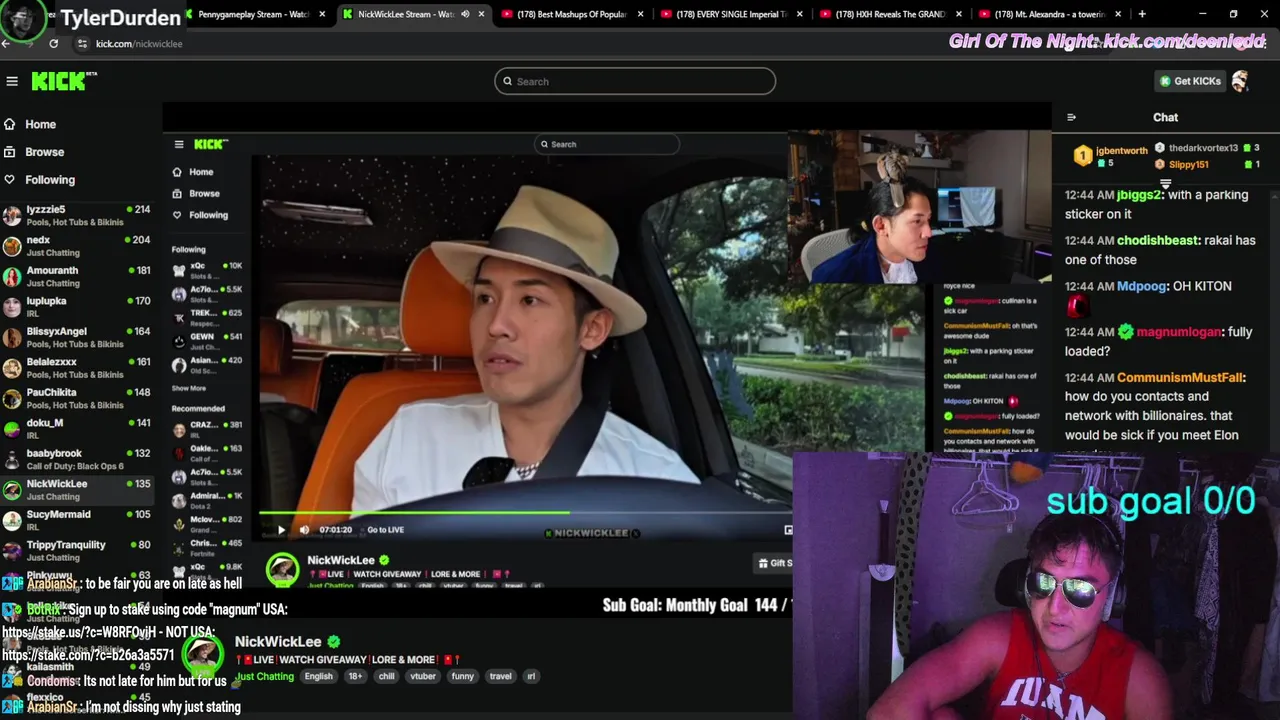Viewport: 1280px width, 720px height.
Task: Select the English tag below the stream
Action: 318,677
